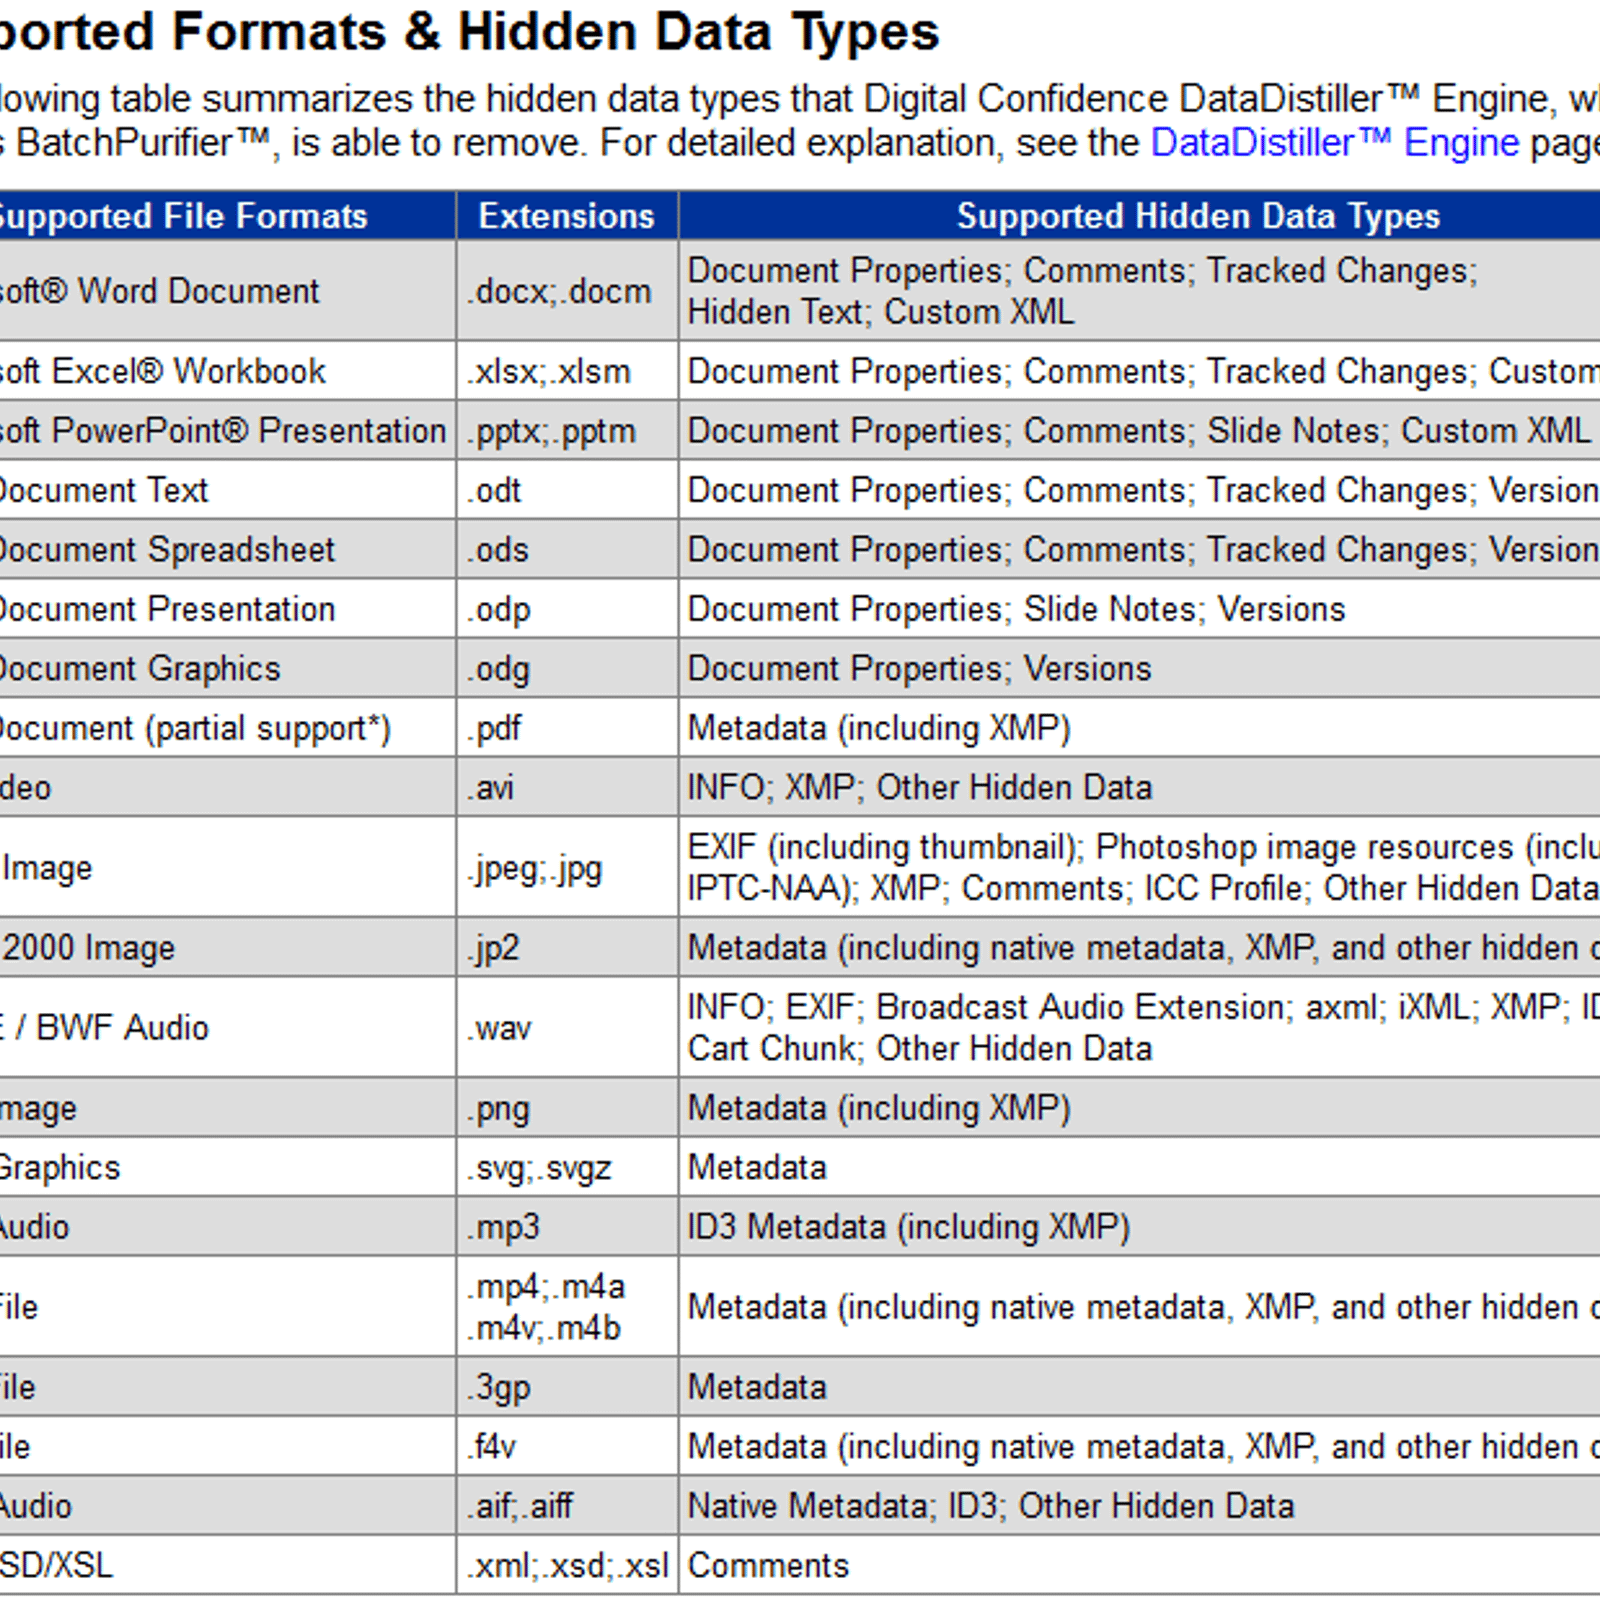Click the .mp3 extension cell

pos(567,1226)
